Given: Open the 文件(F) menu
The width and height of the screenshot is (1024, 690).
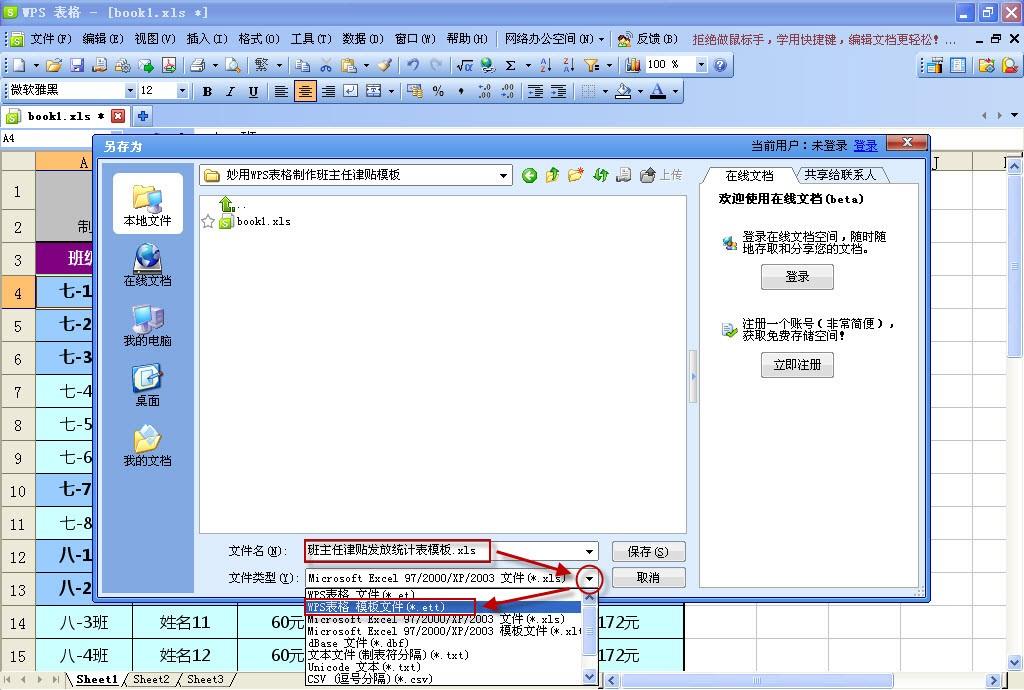Looking at the screenshot, I should click(x=50, y=39).
